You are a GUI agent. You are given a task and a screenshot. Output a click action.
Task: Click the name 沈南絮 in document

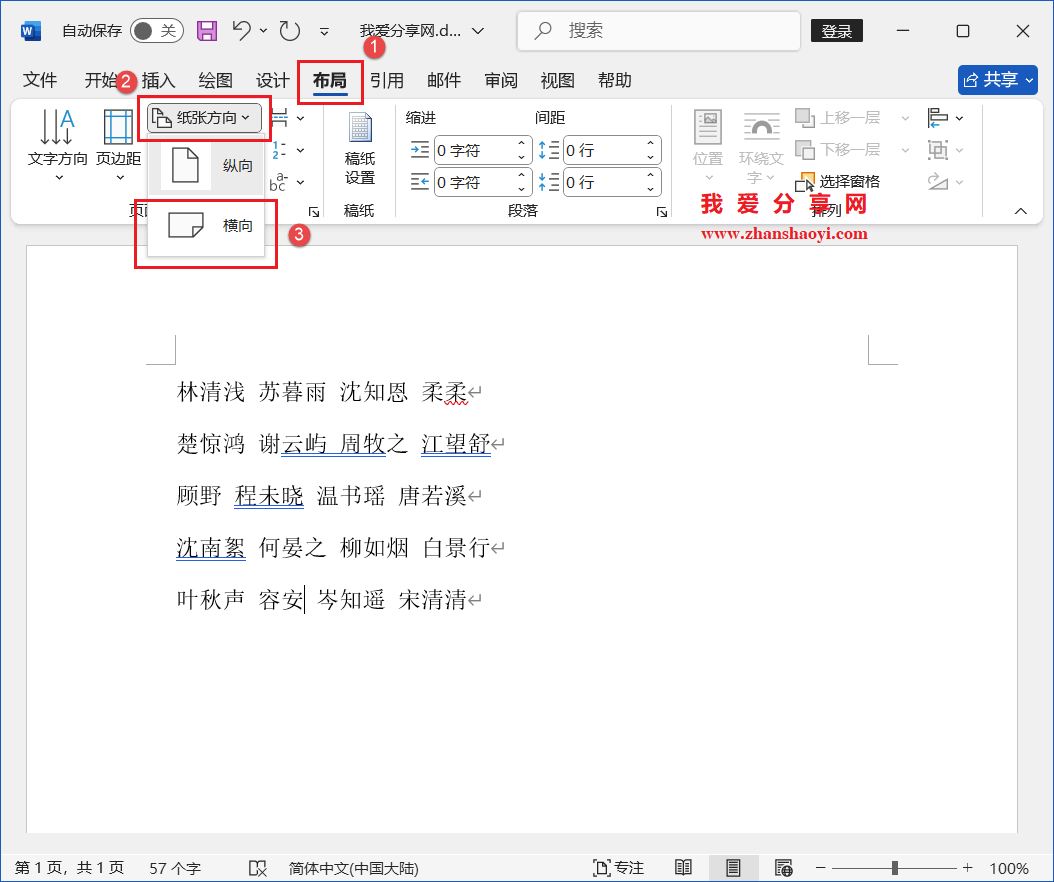click(211, 547)
